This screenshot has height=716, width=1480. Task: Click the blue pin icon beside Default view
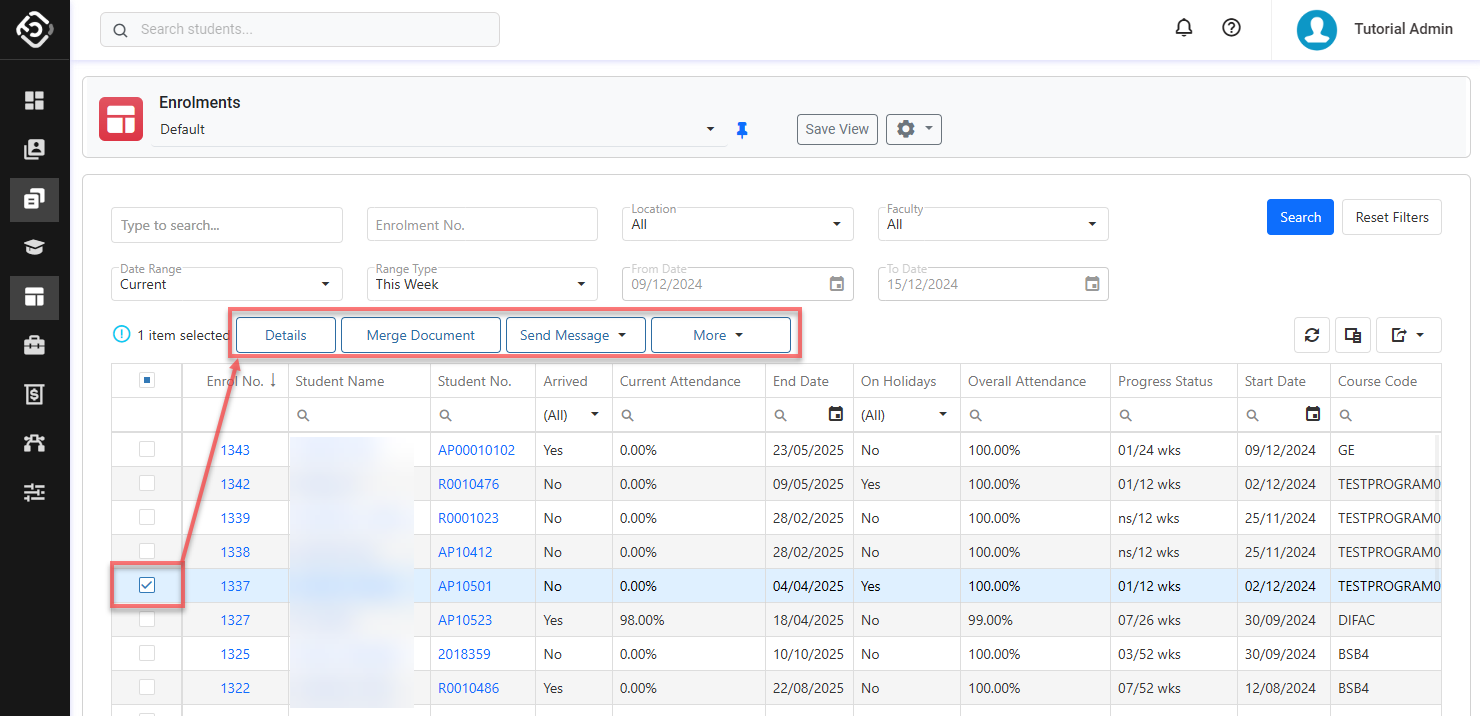coord(742,130)
